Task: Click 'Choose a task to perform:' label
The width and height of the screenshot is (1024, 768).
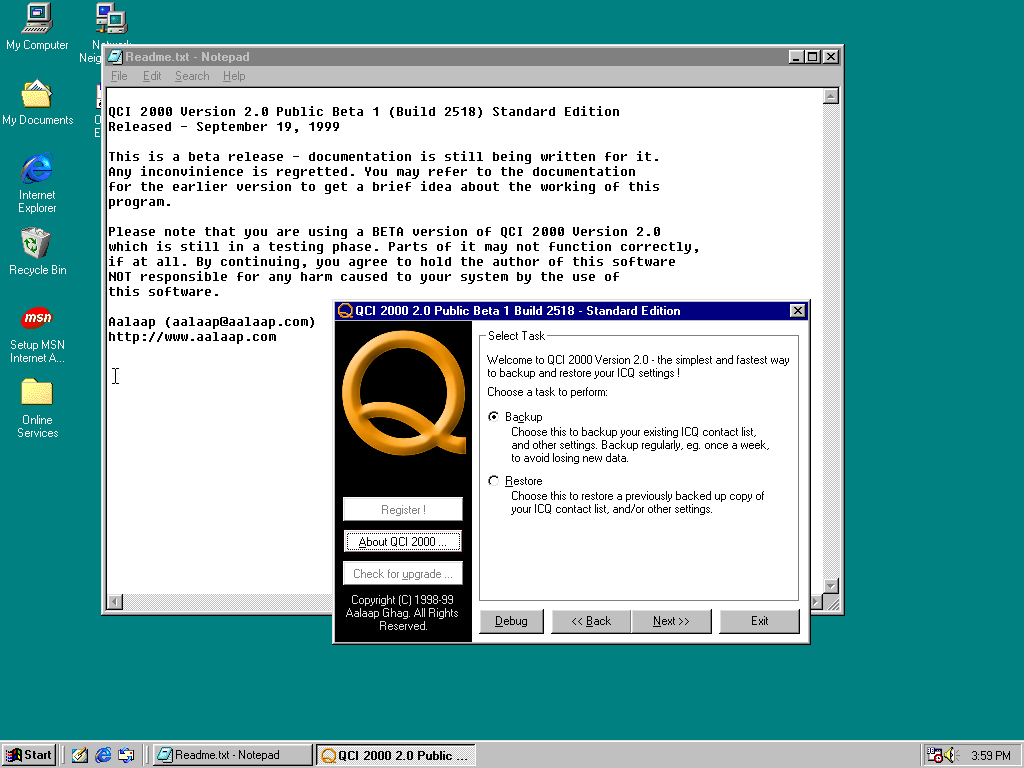Action: point(547,392)
